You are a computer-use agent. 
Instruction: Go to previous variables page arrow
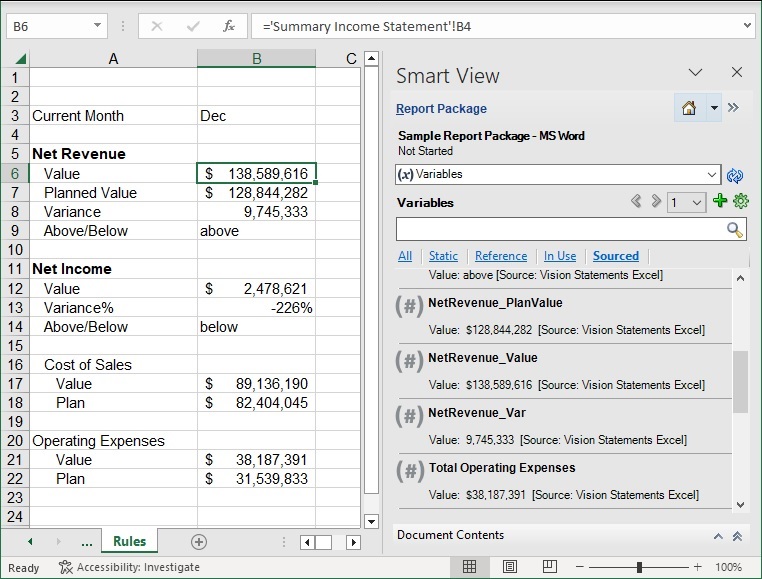pyautogui.click(x=636, y=201)
